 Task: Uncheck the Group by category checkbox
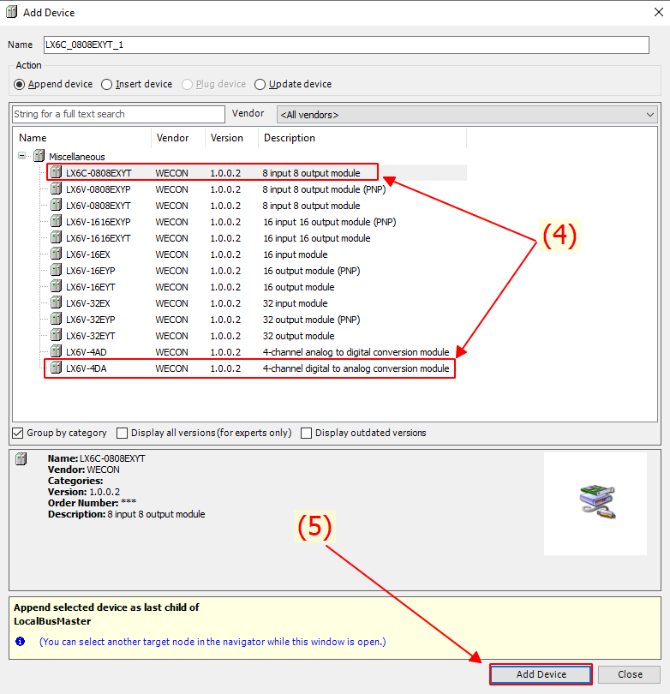(x=18, y=433)
